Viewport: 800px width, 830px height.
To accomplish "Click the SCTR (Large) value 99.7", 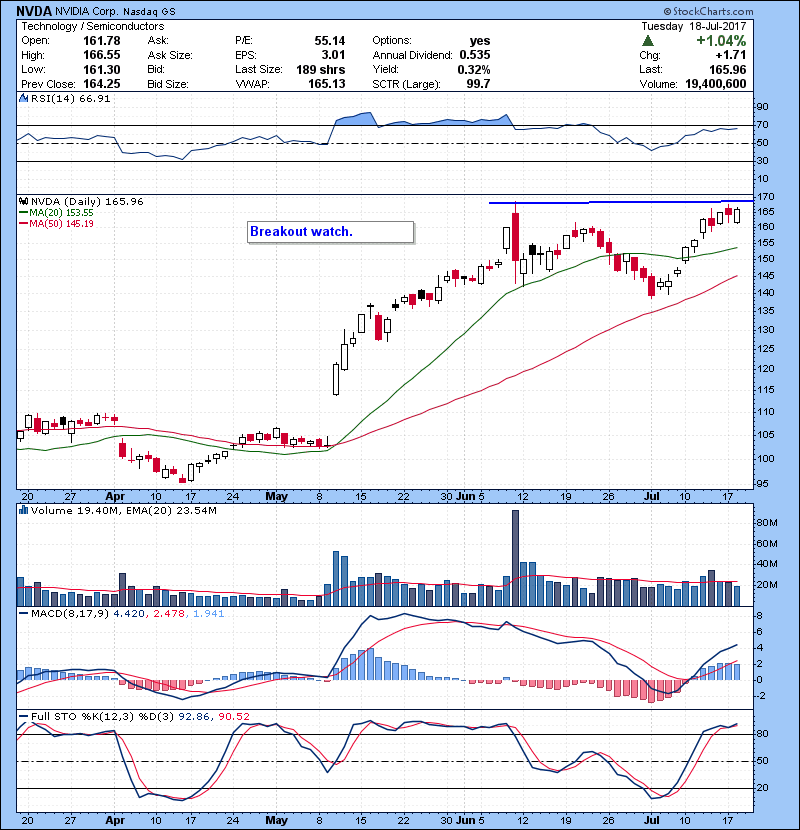I will (x=479, y=84).
